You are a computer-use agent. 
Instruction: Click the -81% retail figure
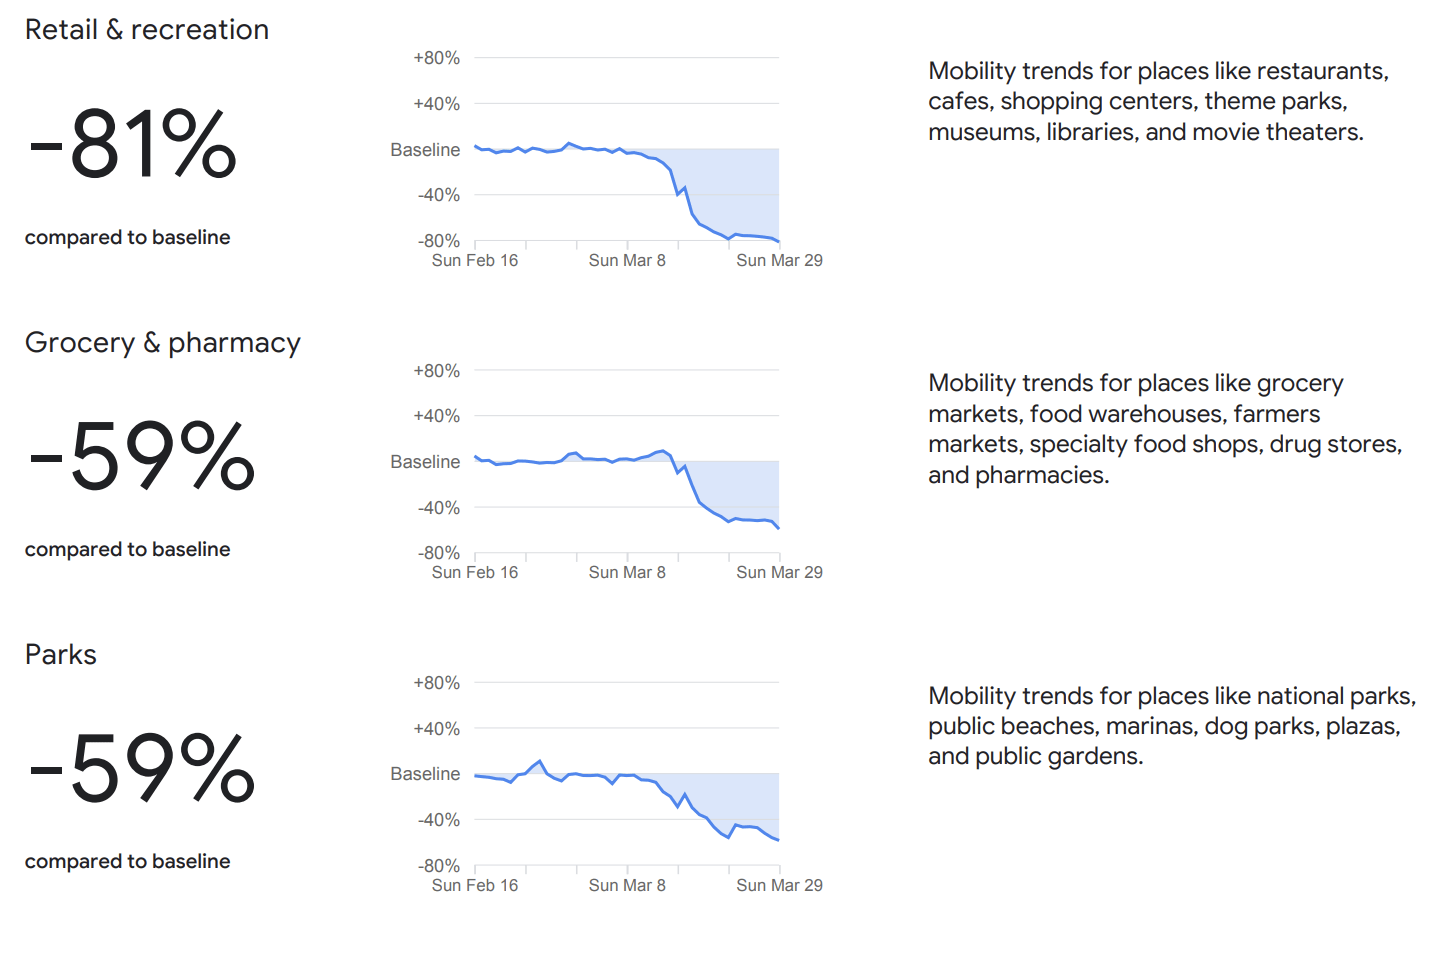click(x=133, y=145)
